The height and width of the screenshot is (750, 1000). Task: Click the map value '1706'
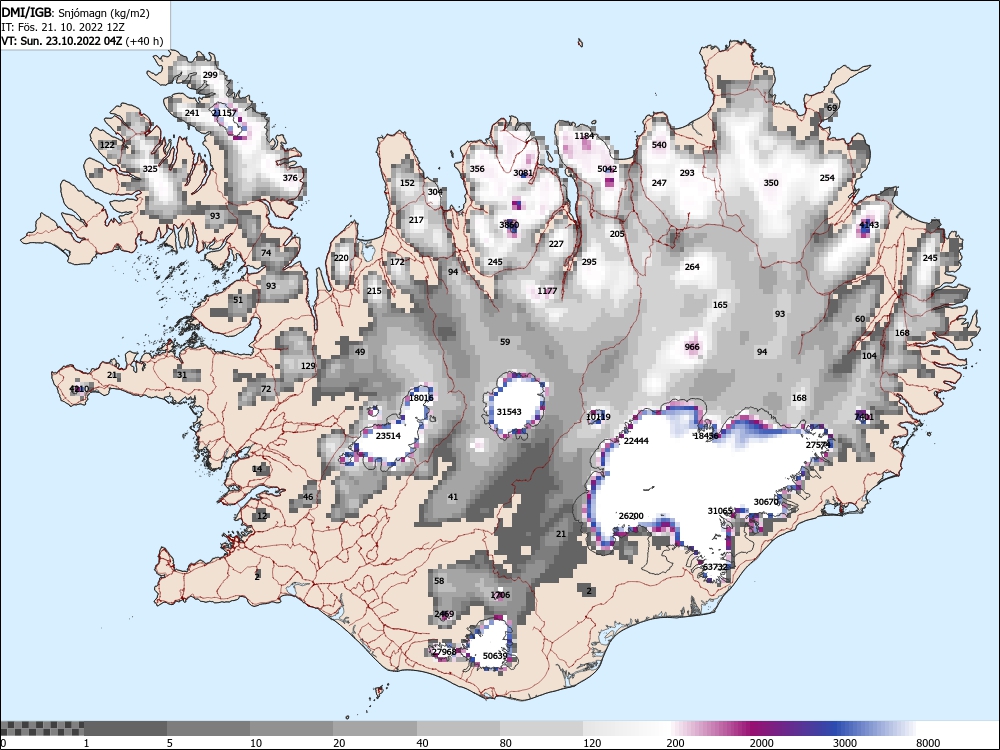500,595
